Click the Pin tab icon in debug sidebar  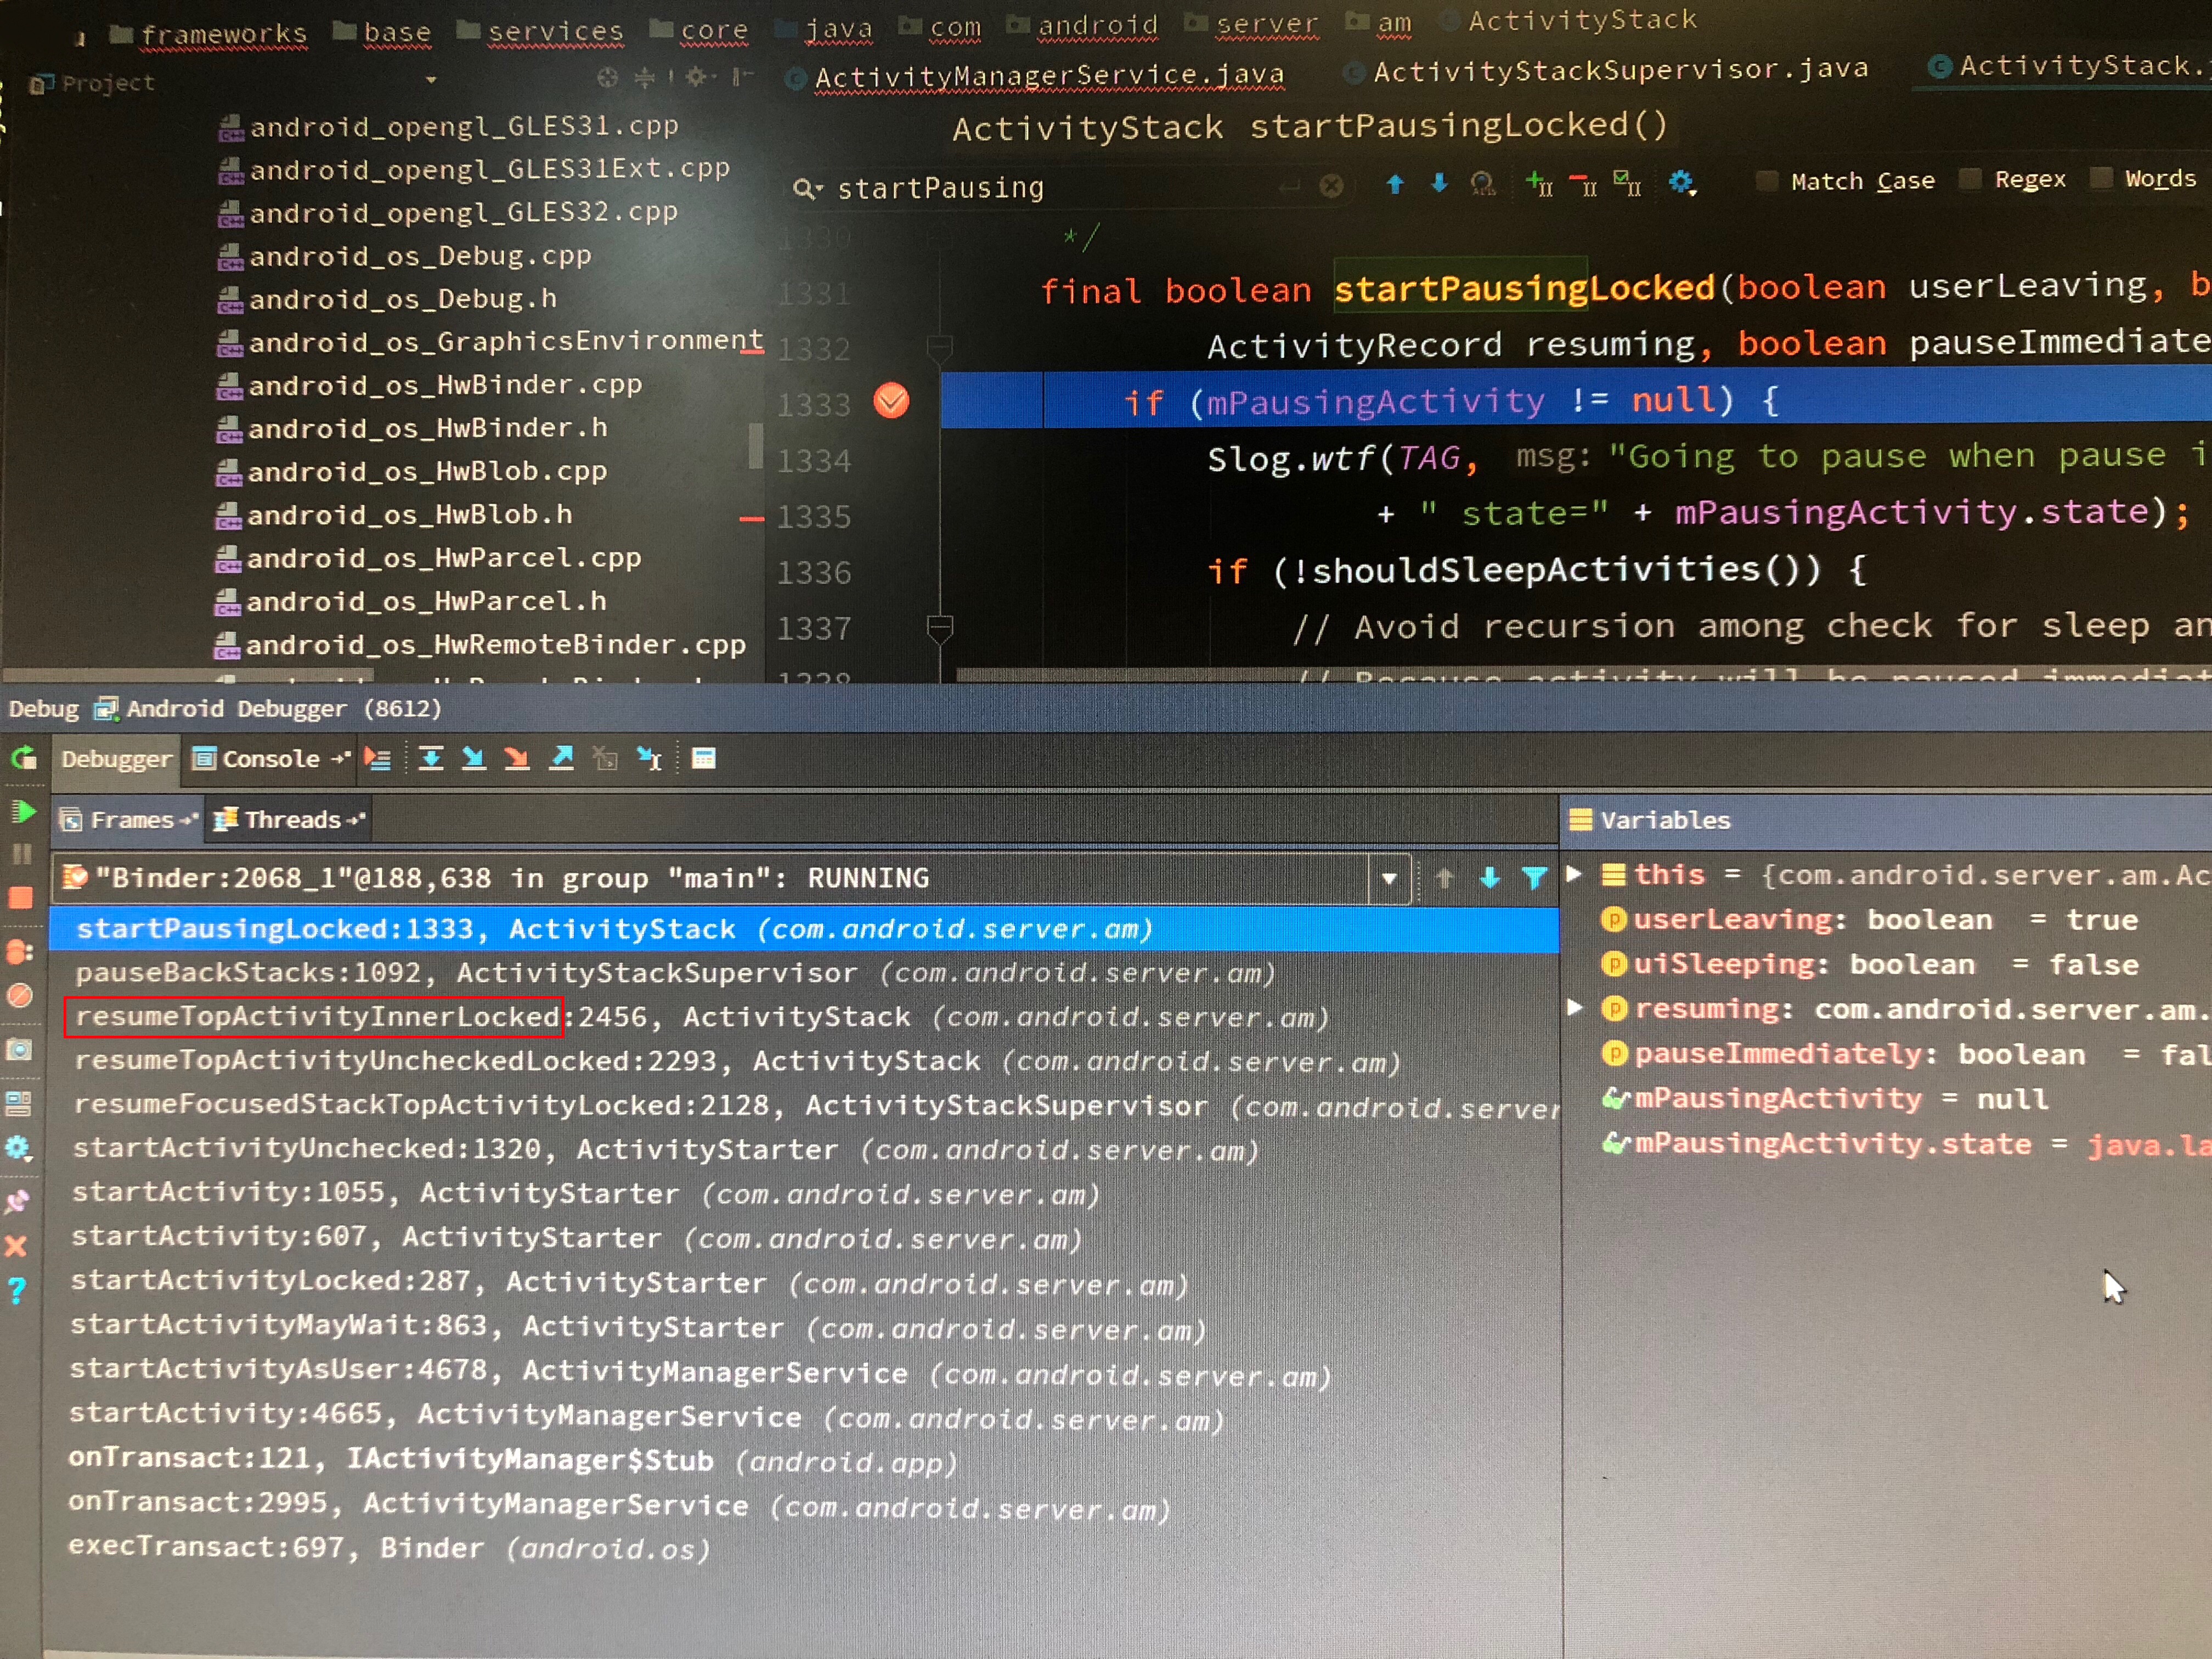click(17, 1201)
